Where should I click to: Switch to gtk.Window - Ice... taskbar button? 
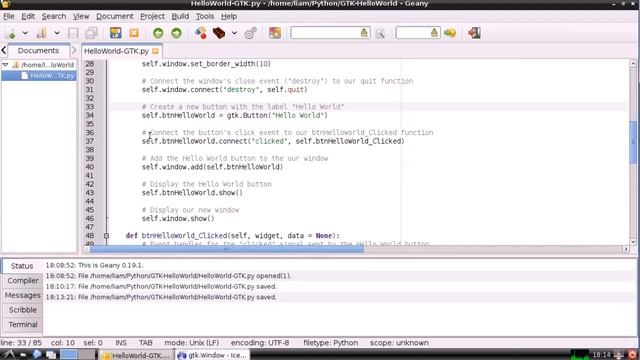click(x=212, y=355)
